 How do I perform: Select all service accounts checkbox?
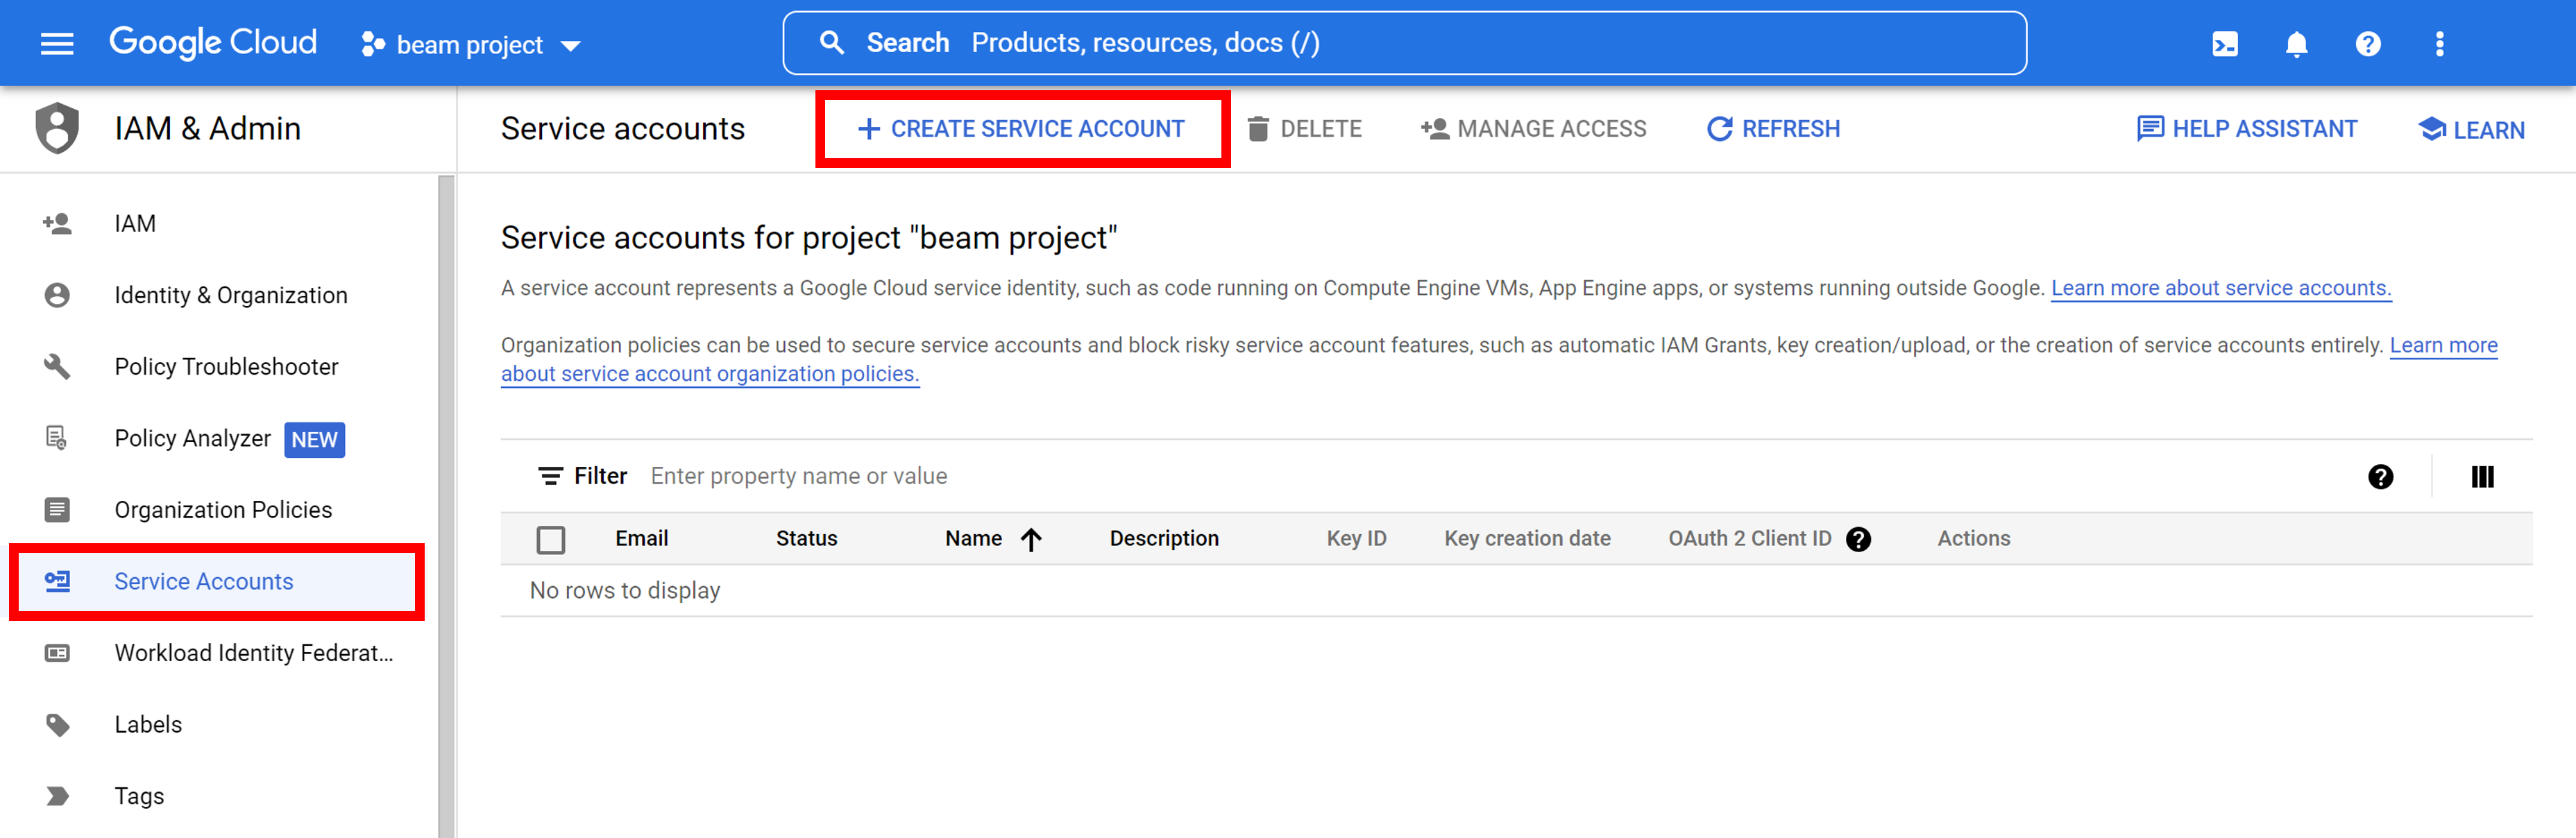point(551,538)
